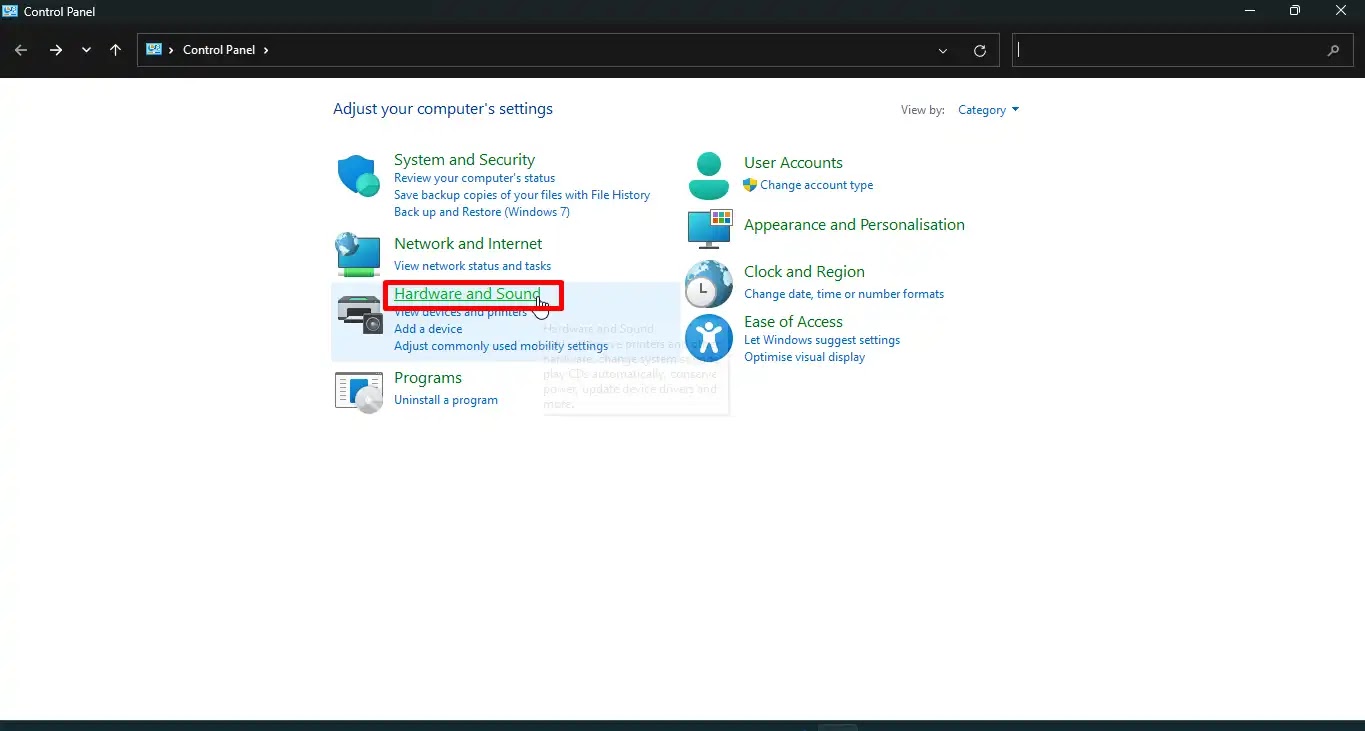Click Change account type link

pos(816,185)
